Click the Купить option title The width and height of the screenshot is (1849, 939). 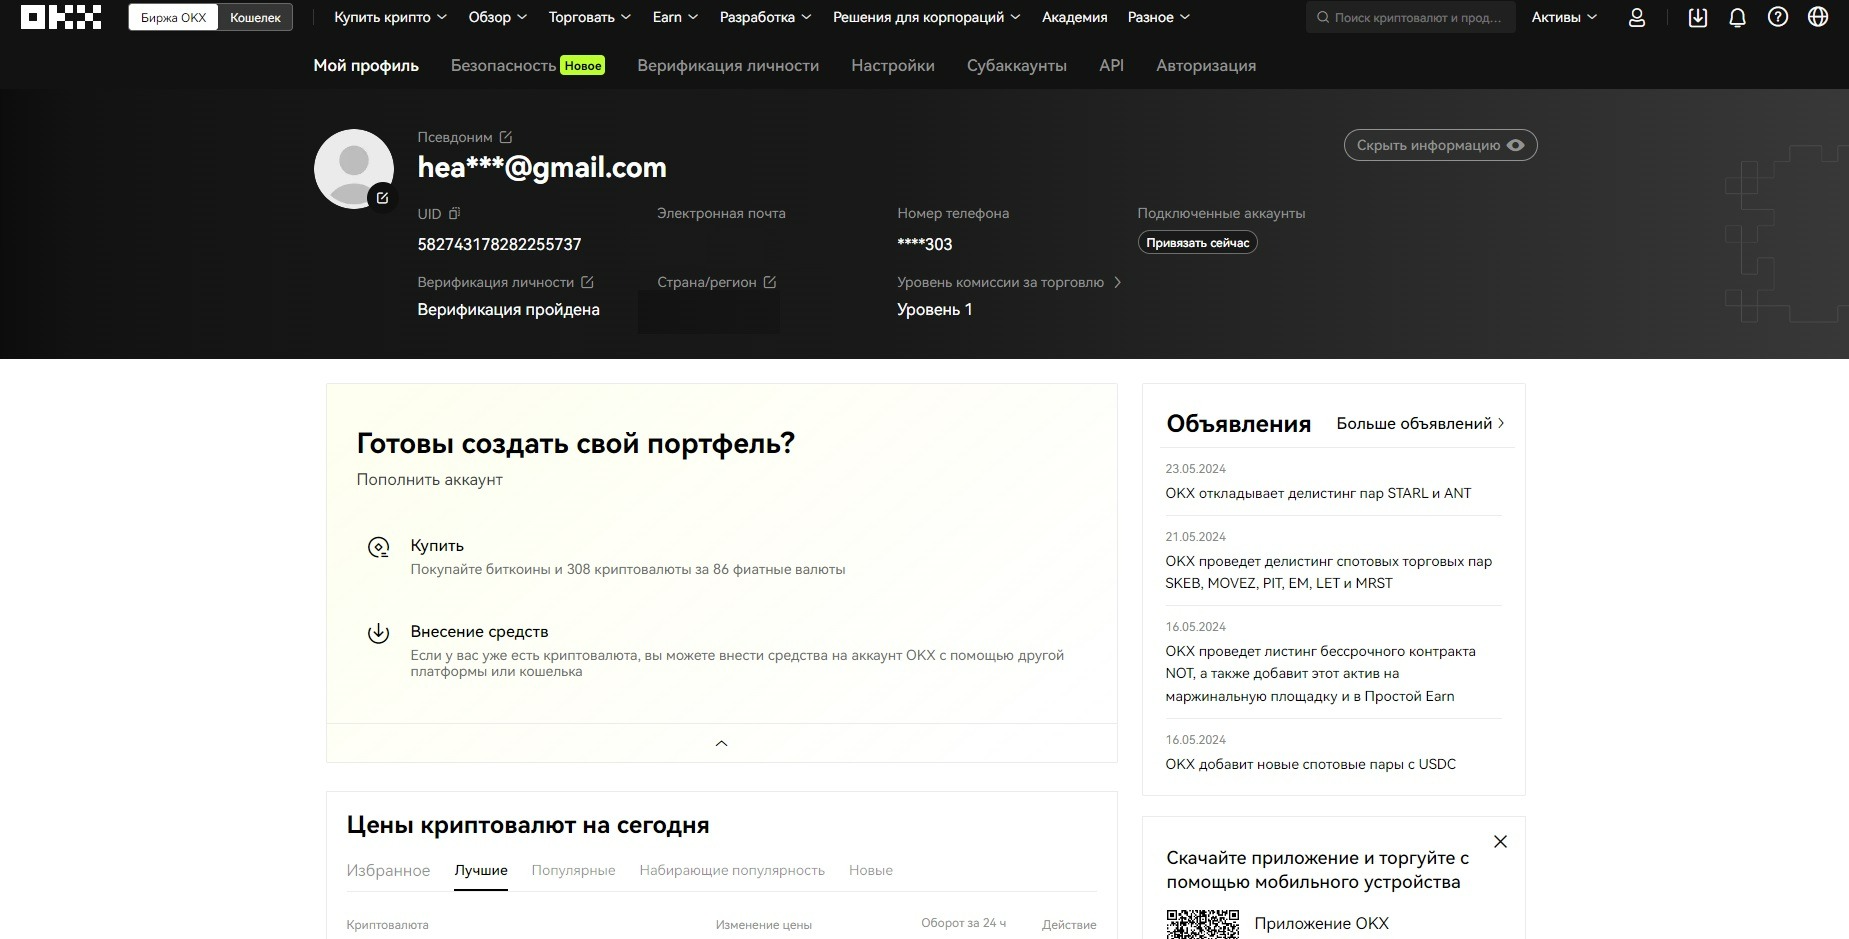(x=437, y=545)
